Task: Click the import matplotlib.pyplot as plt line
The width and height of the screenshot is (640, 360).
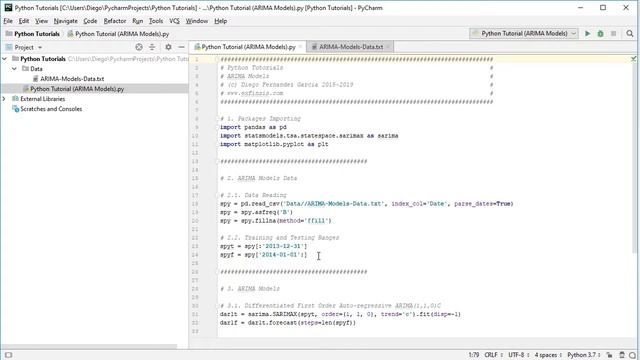Action: pos(274,144)
